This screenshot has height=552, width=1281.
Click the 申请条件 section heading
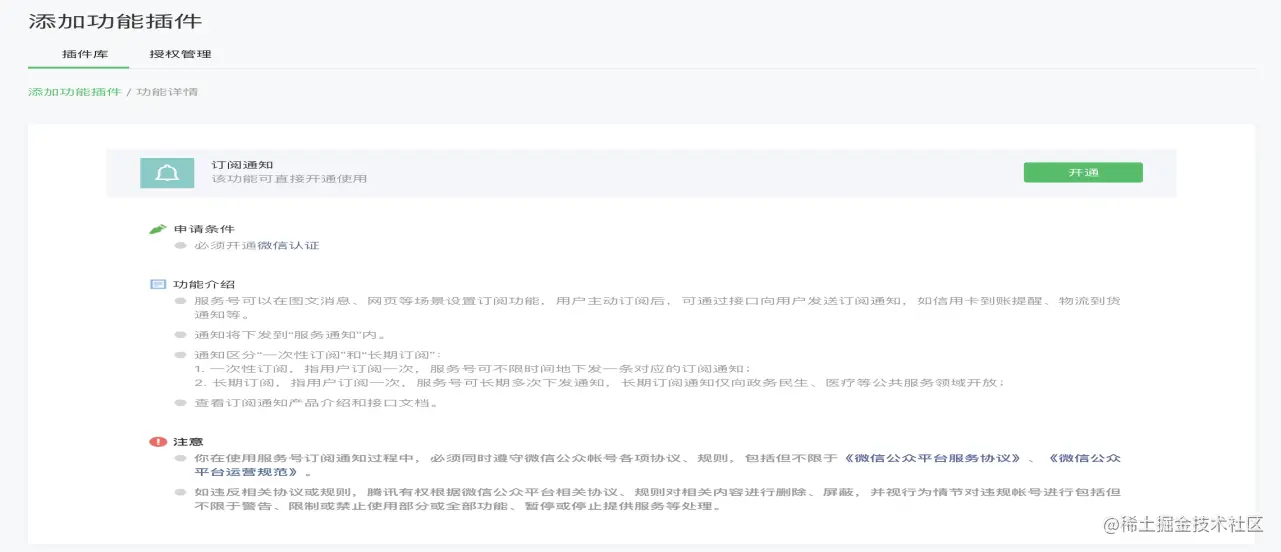(x=204, y=229)
